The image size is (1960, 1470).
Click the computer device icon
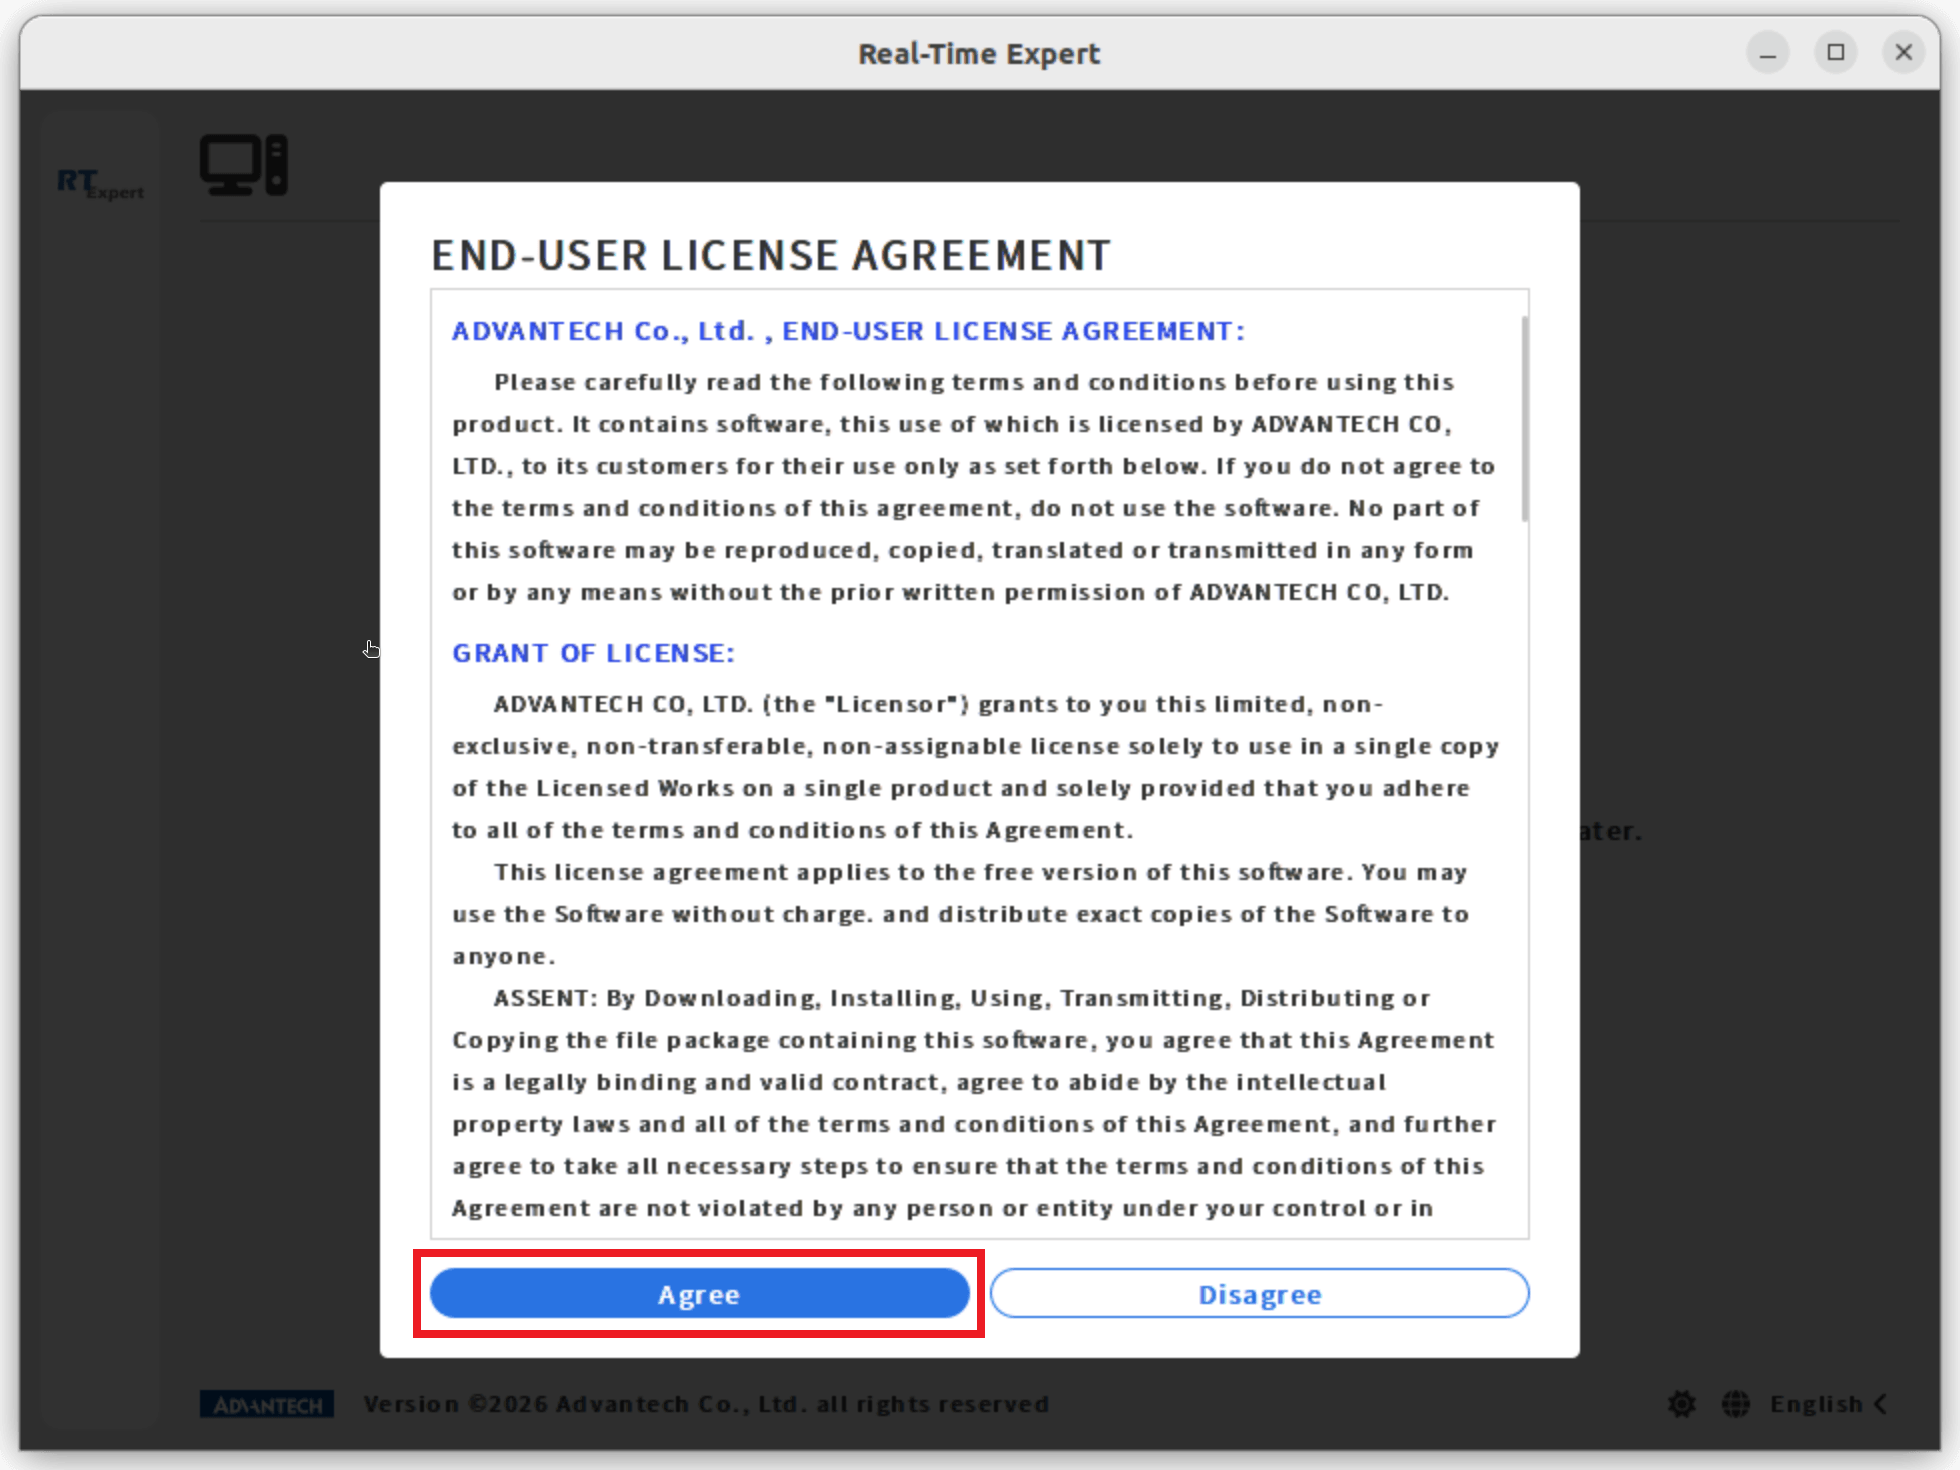(244, 165)
